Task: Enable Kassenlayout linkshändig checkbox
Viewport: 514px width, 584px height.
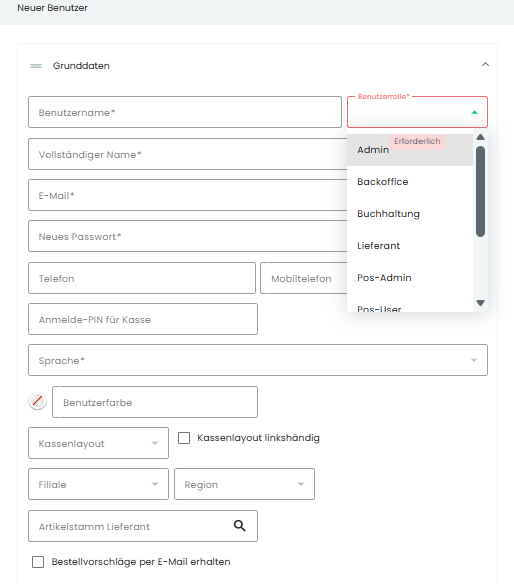Action: [x=184, y=438]
